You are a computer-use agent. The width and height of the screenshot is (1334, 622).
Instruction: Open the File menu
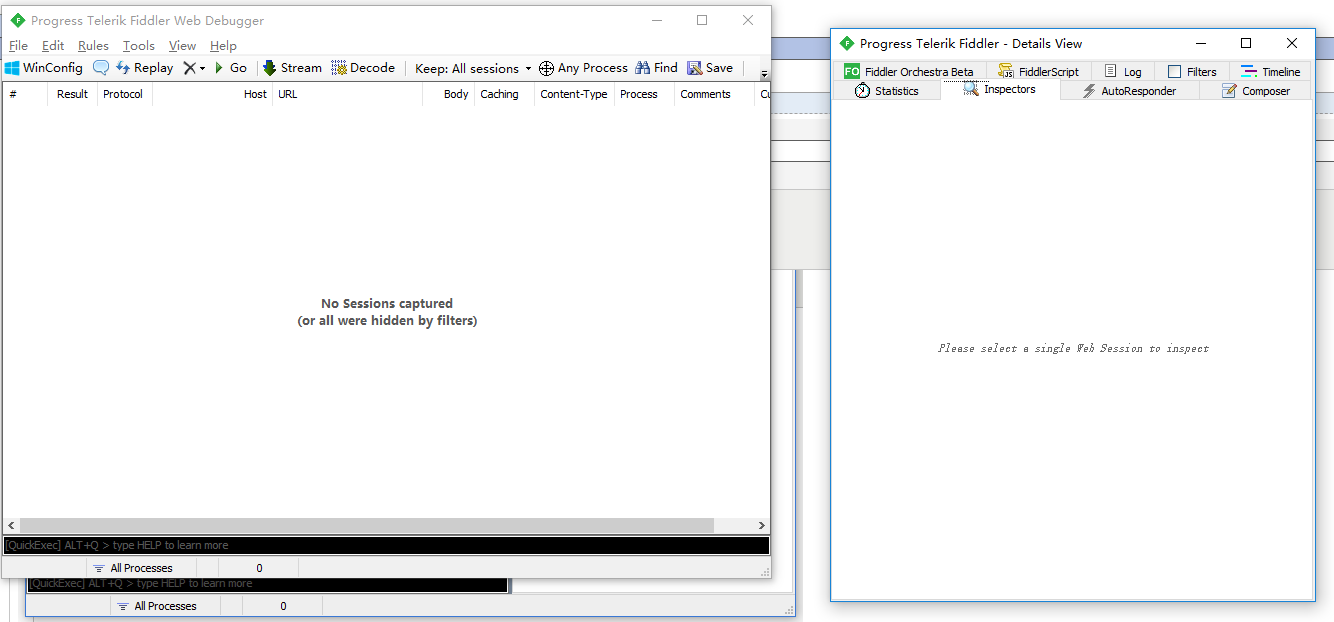18,46
